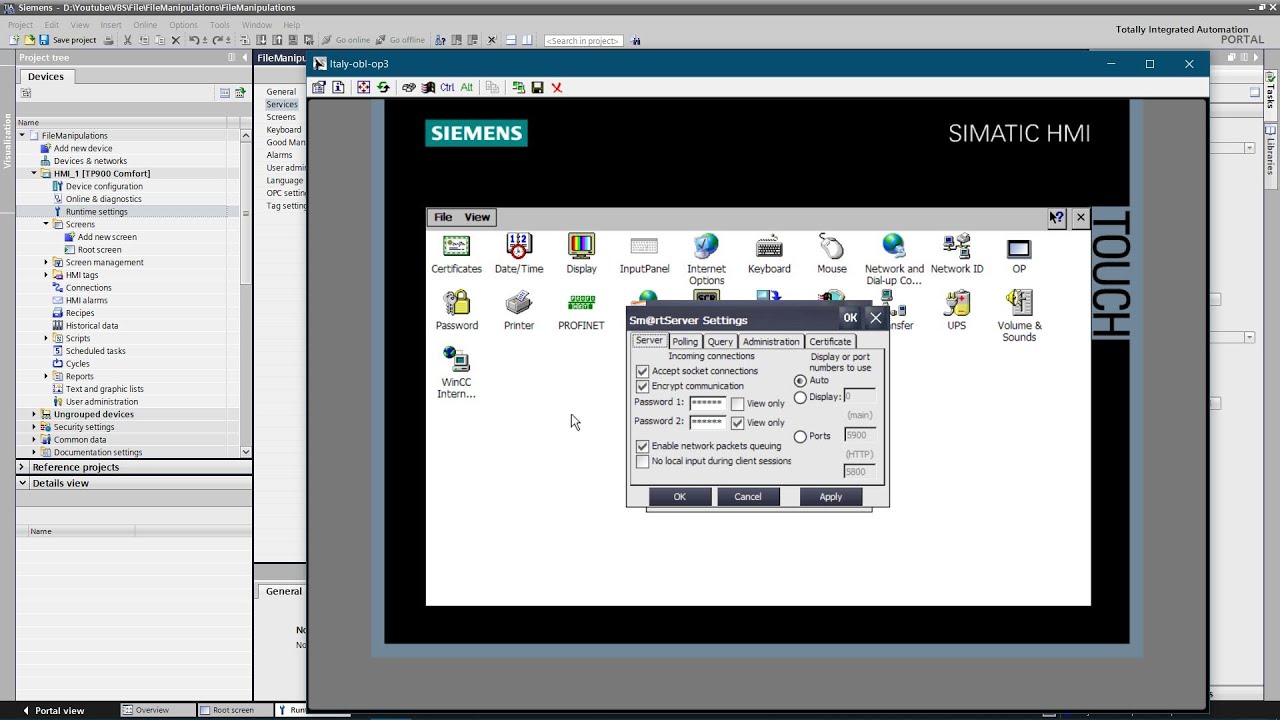
Task: Open the View menu in Control Panel
Action: click(477, 217)
